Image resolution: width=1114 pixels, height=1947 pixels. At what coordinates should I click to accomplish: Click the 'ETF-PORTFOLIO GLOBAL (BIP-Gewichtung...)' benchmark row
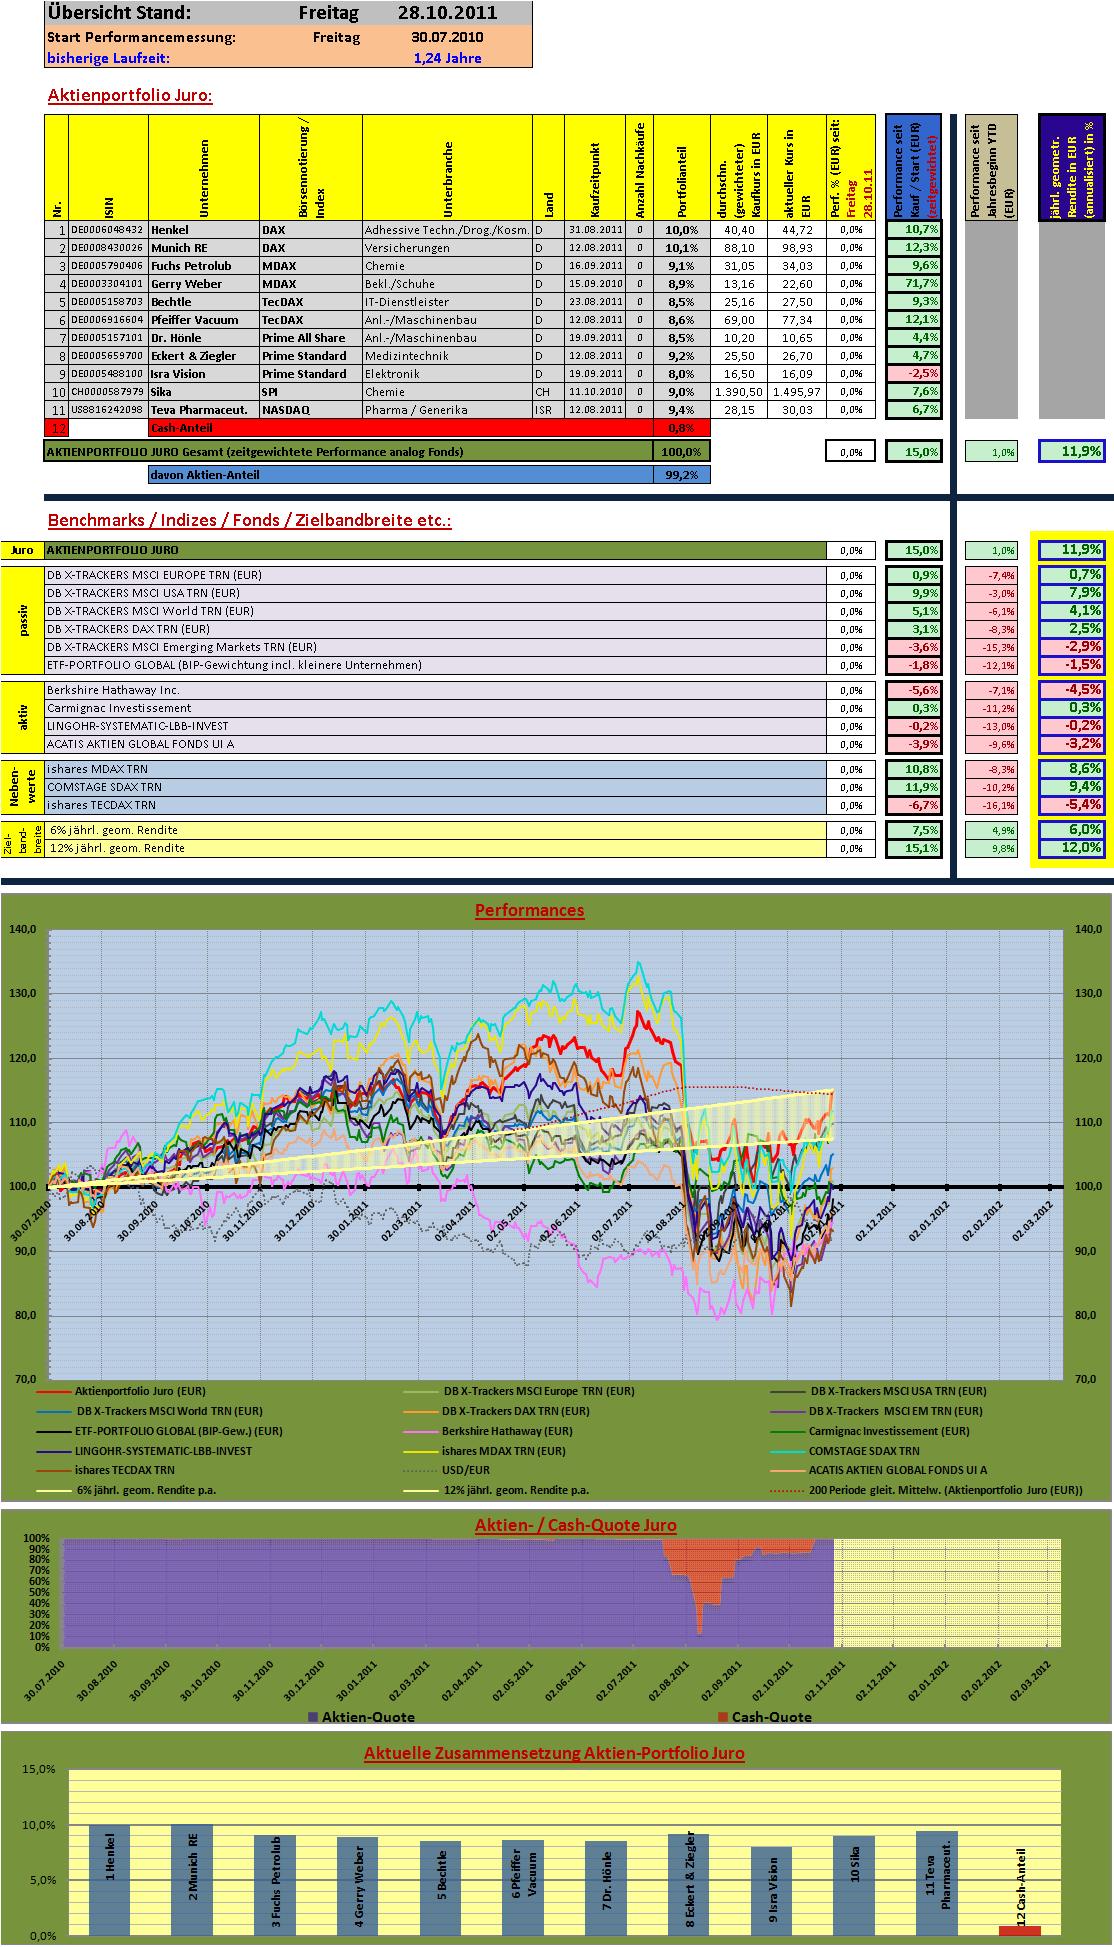(435, 665)
